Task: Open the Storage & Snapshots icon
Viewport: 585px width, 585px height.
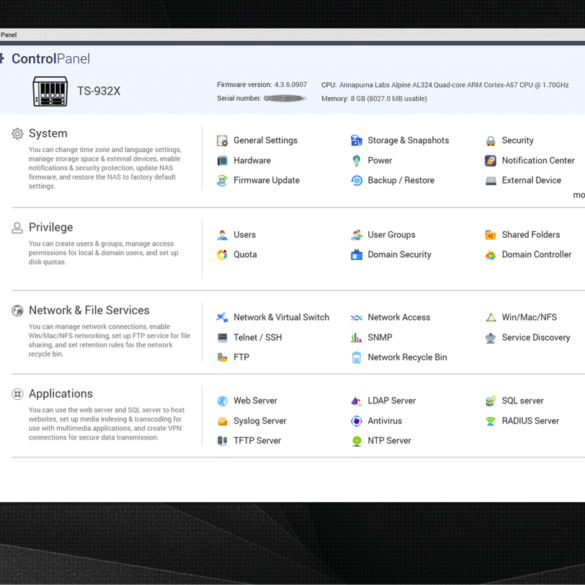Action: click(x=357, y=141)
